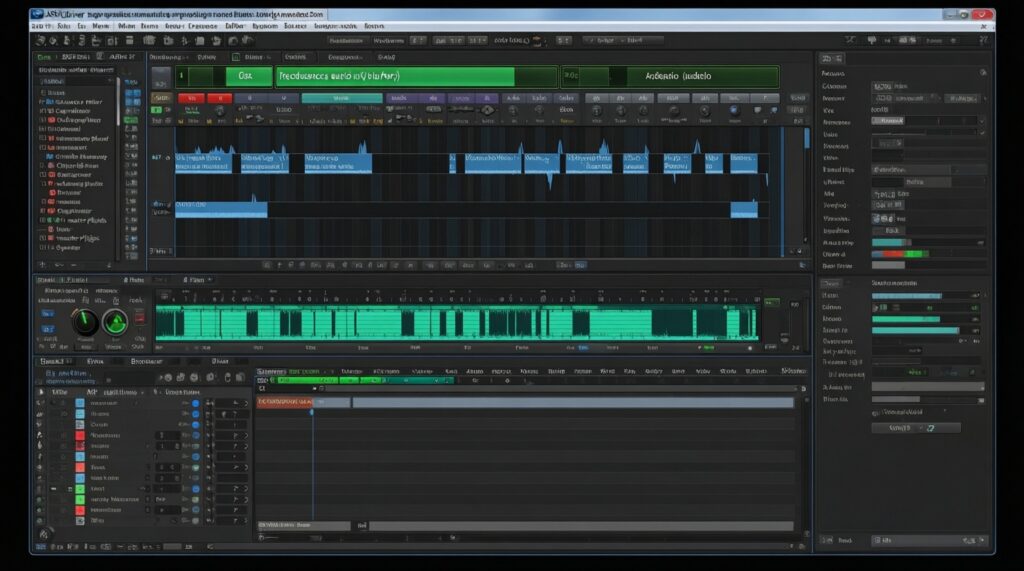Select the dark green Anderiio display field
This screenshot has width=1024, height=571.
[x=671, y=76]
